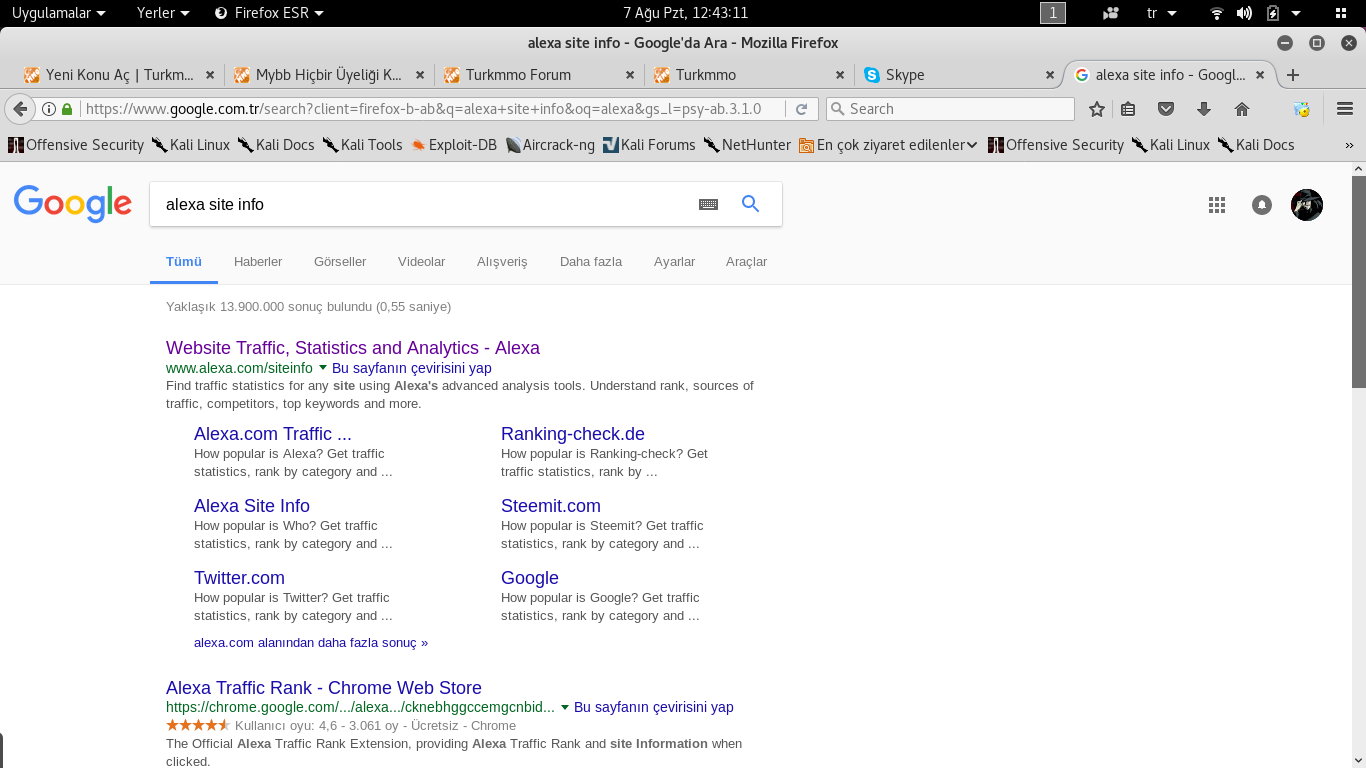Click the extension icon beside the hamburger menu
This screenshot has width=1366, height=768.
(1301, 109)
